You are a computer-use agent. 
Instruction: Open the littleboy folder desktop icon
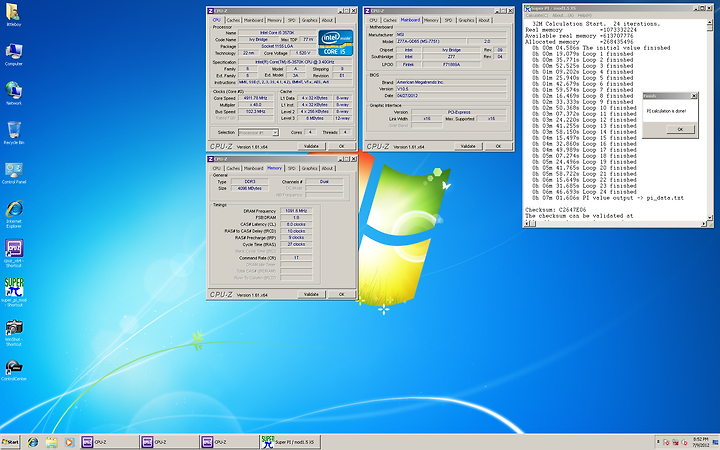pos(13,15)
